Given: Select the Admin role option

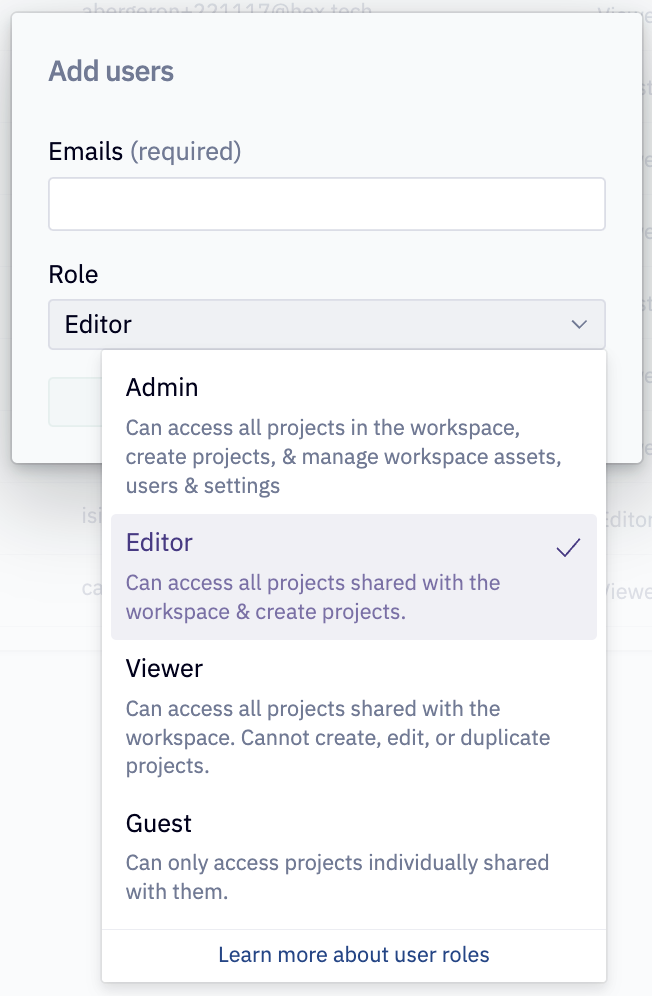Looking at the screenshot, I should 353,436.
